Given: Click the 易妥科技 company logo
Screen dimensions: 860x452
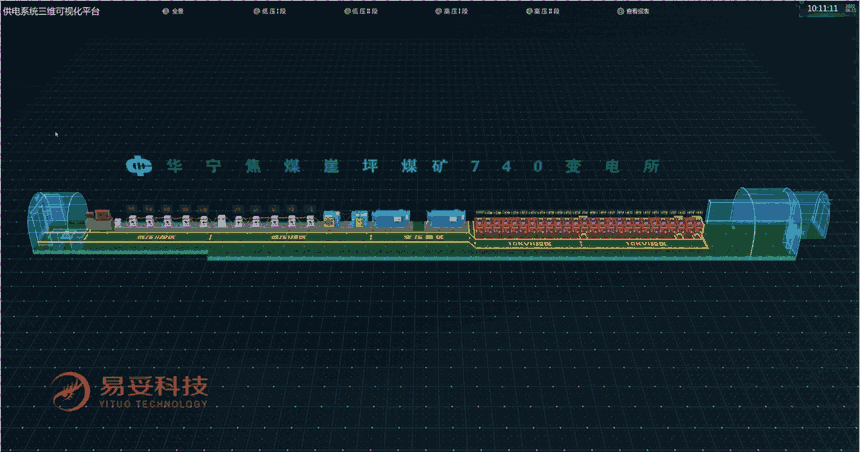Looking at the screenshot, I should click(130, 389).
